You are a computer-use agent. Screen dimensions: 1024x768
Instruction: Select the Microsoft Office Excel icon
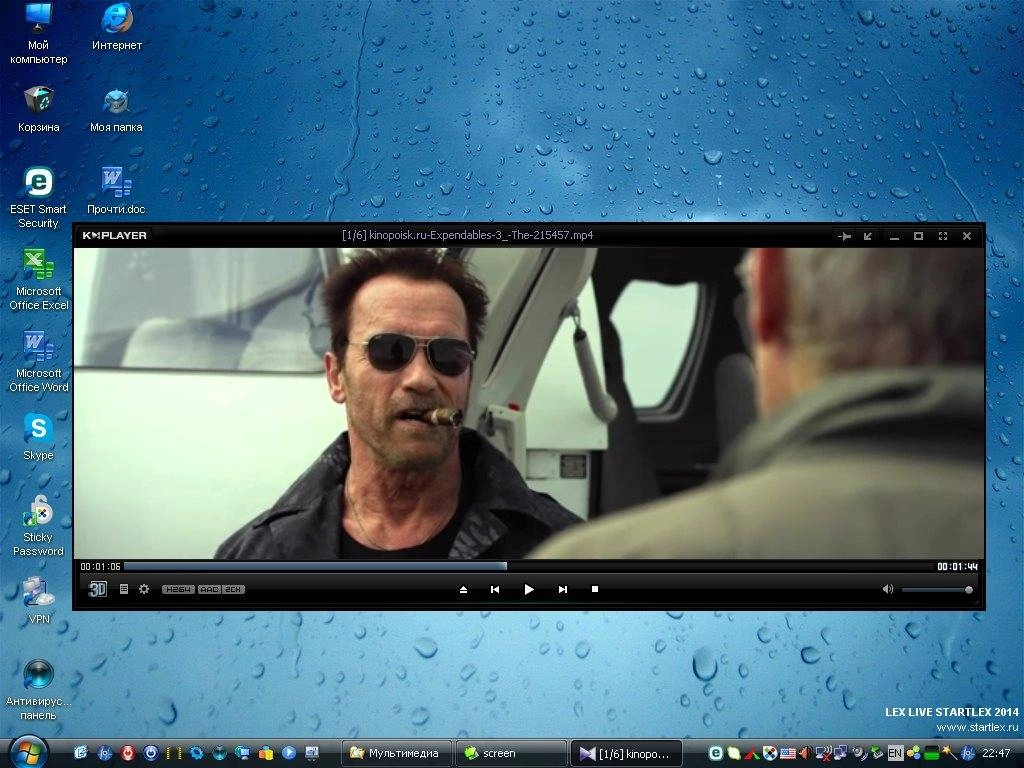pos(39,280)
